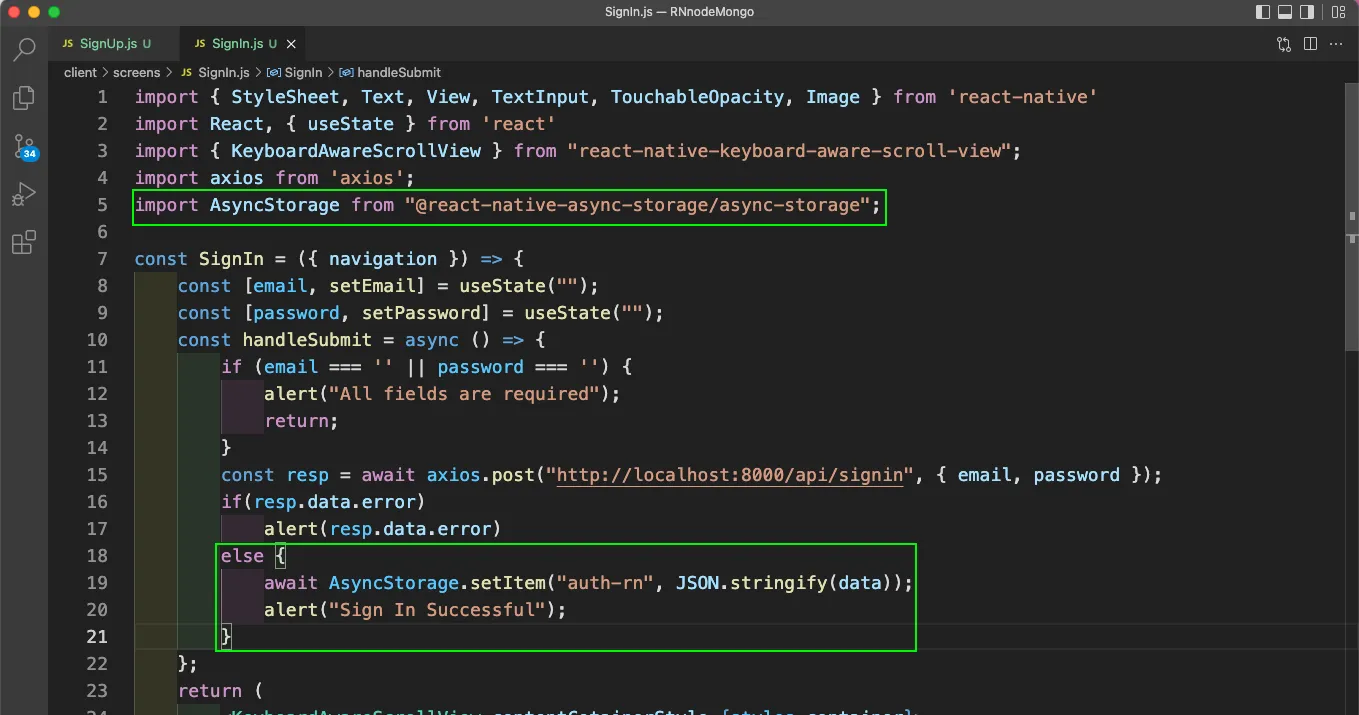
Task: Open the editor More Actions ellipsis menu
Action: pos(1335,44)
